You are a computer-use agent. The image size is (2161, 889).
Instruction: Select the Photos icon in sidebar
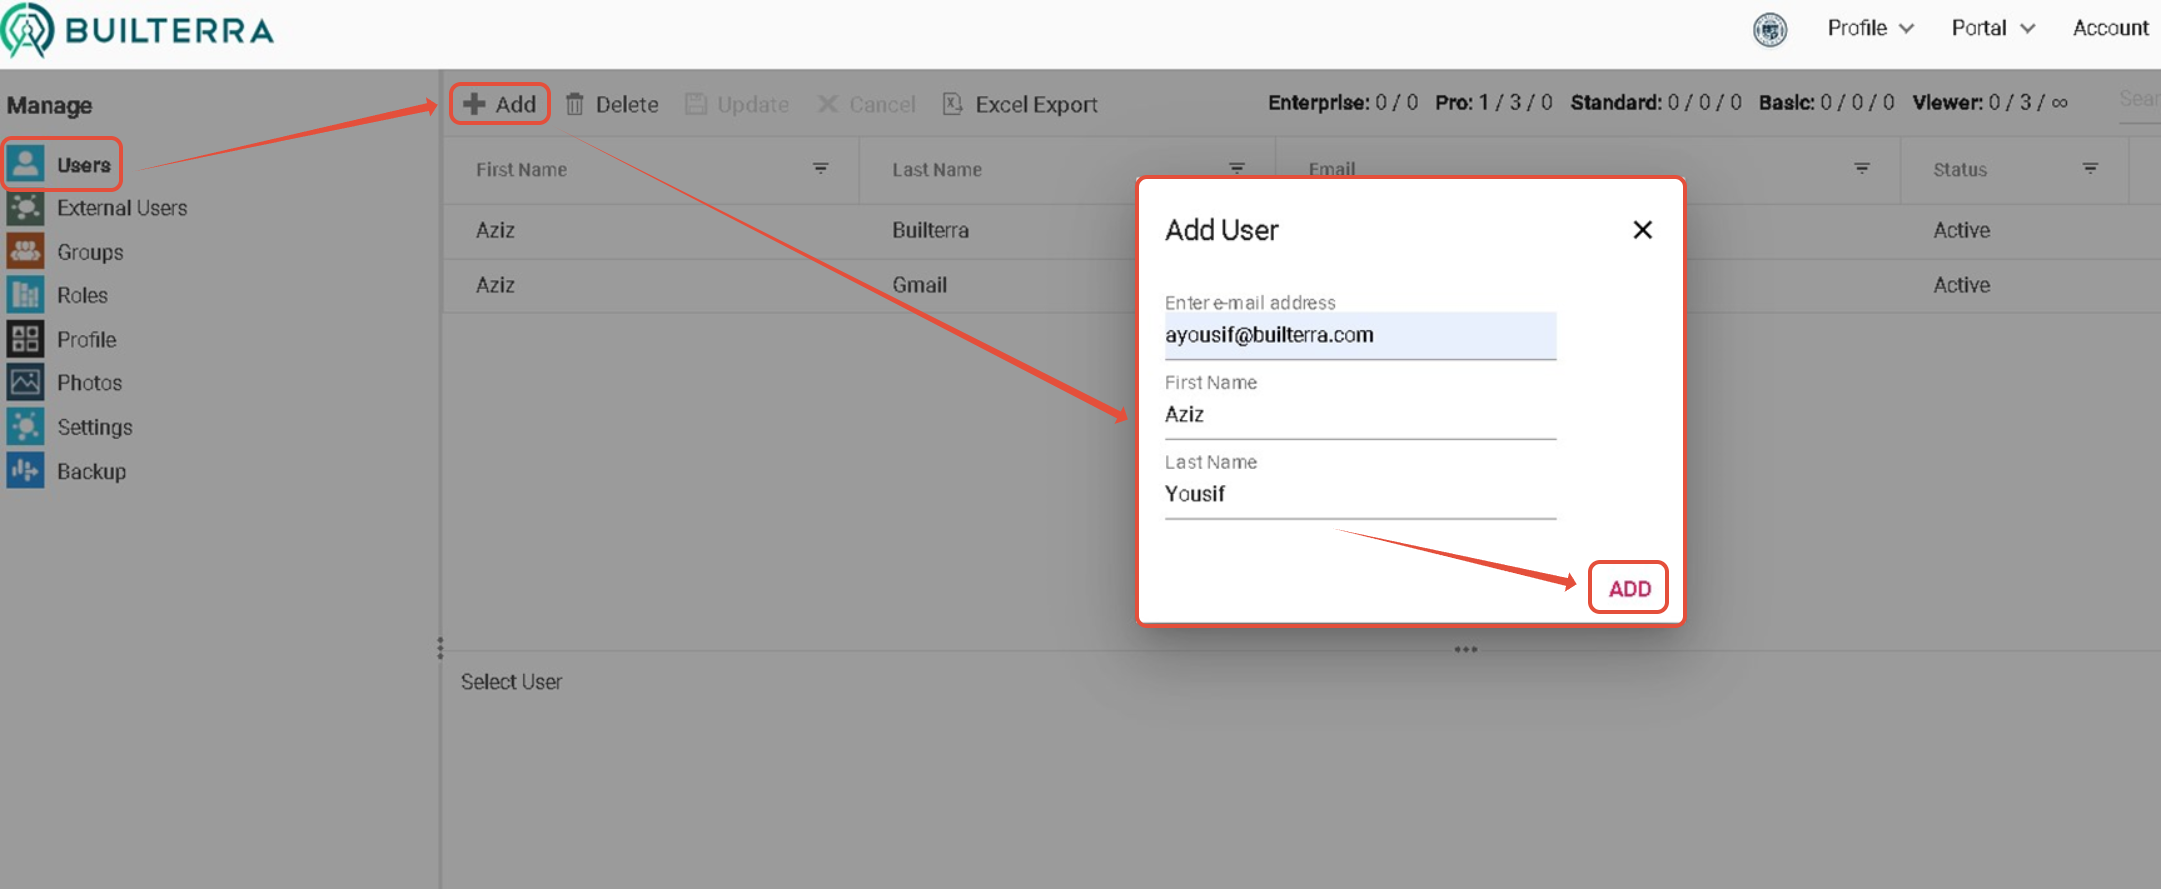coord(25,383)
